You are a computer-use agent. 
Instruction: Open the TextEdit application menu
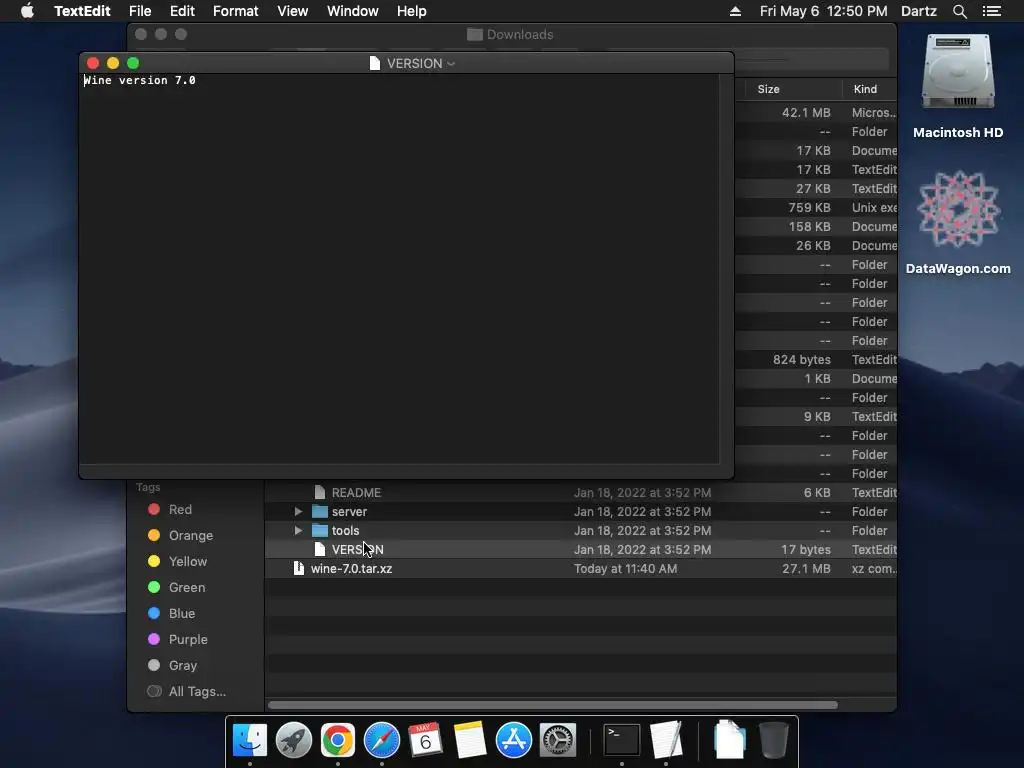(x=82, y=11)
